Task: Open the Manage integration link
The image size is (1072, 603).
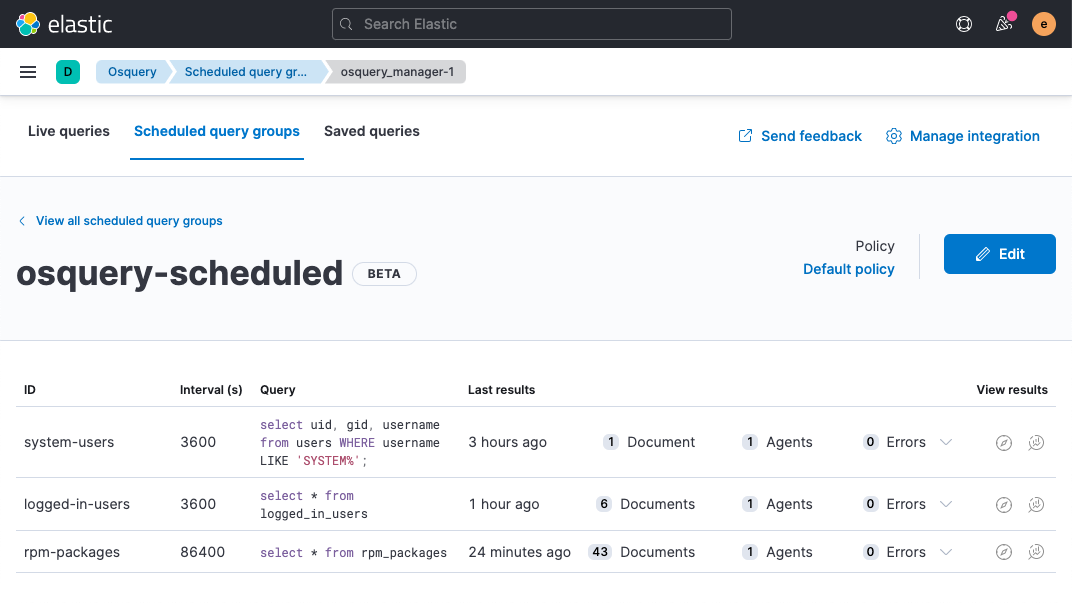Action: [963, 136]
